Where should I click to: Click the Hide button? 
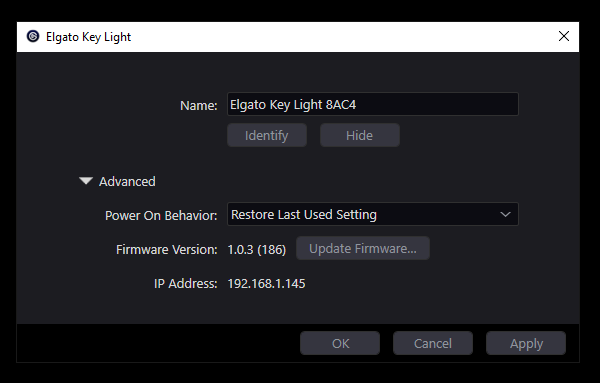tap(360, 135)
